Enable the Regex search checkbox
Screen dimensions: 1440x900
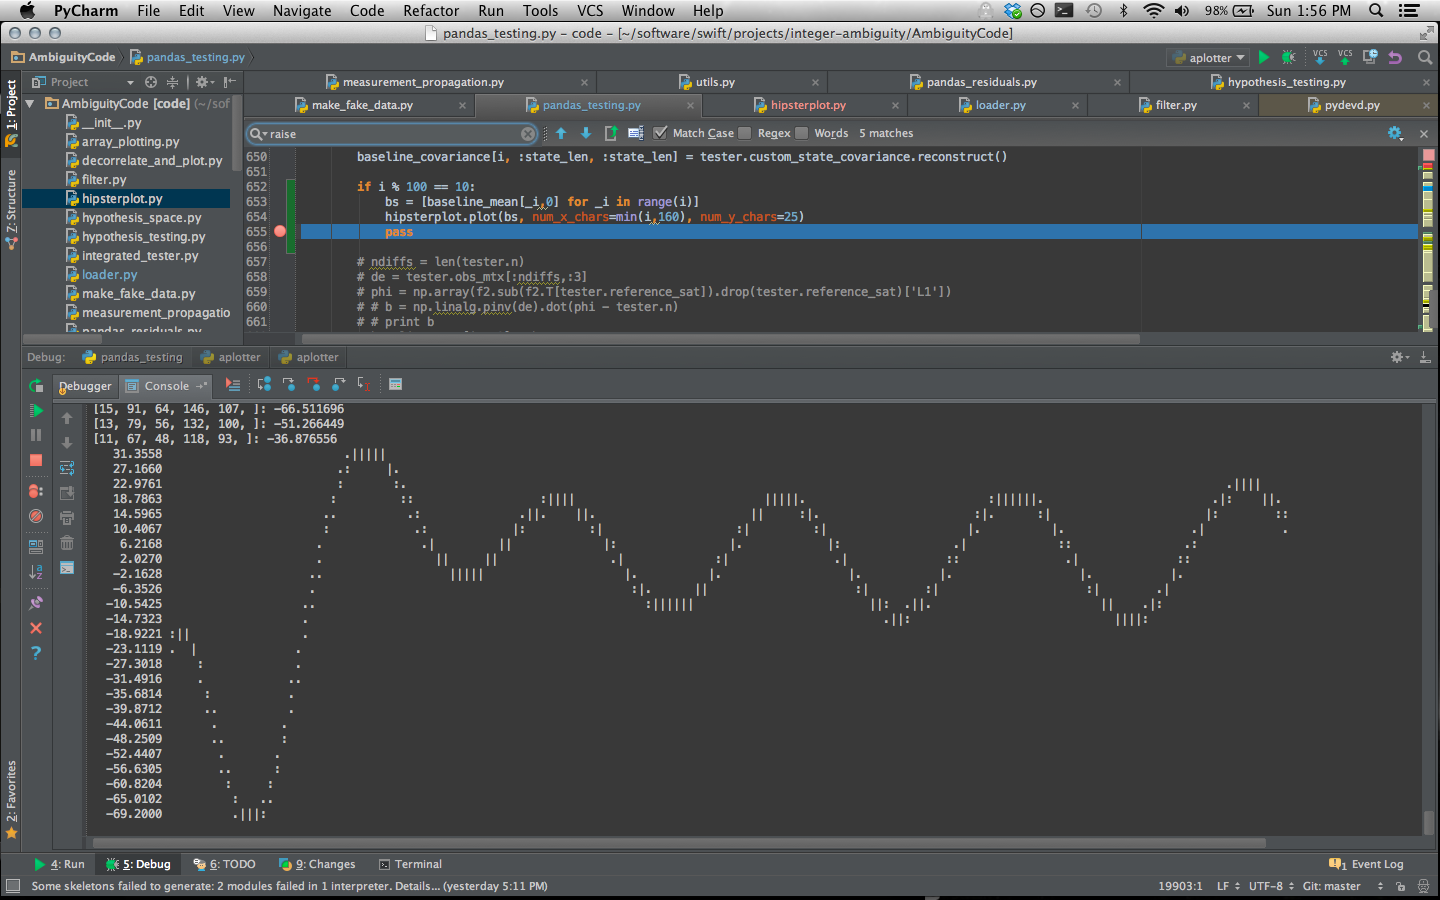[x=745, y=133]
